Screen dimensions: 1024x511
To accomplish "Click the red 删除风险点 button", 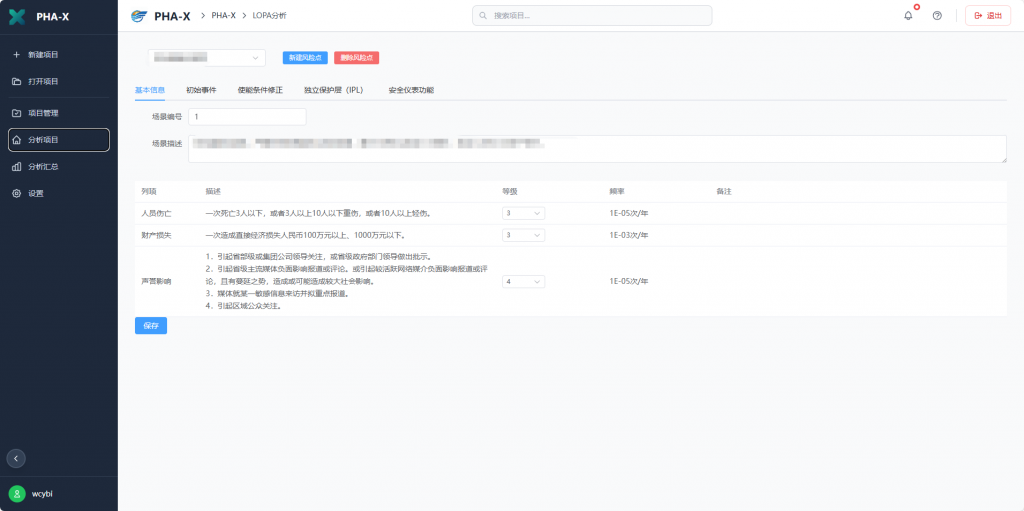I will [356, 58].
